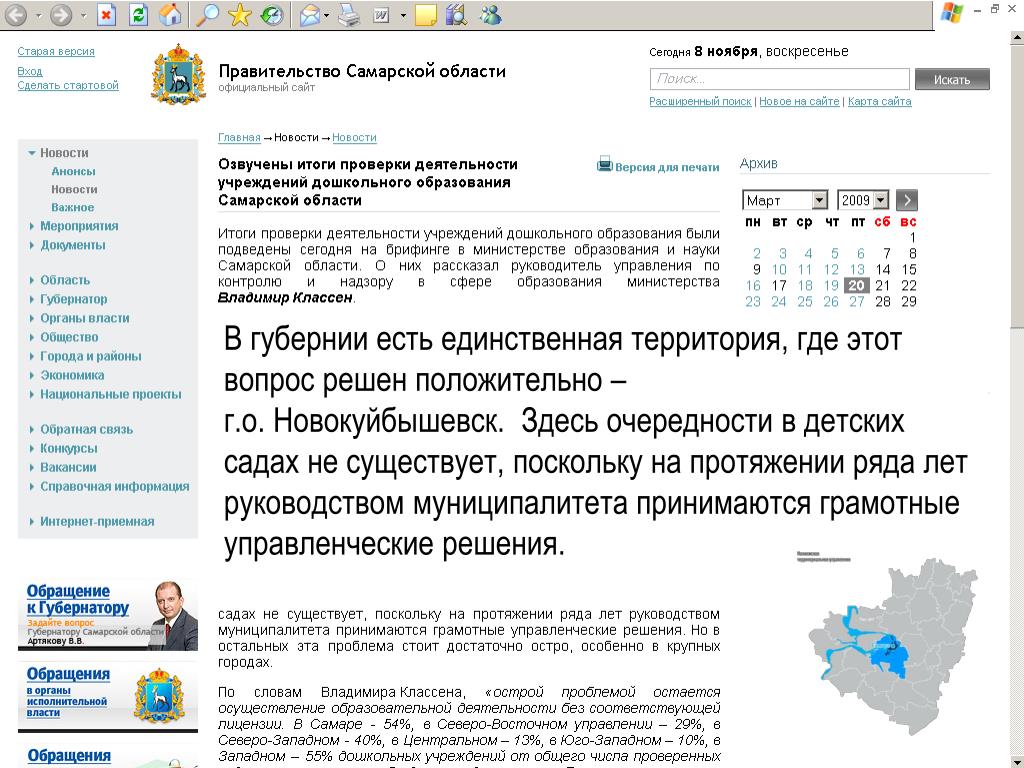The width and height of the screenshot is (1024, 768).
Task: Open Обращение к Губернатору banner
Action: tap(108, 614)
